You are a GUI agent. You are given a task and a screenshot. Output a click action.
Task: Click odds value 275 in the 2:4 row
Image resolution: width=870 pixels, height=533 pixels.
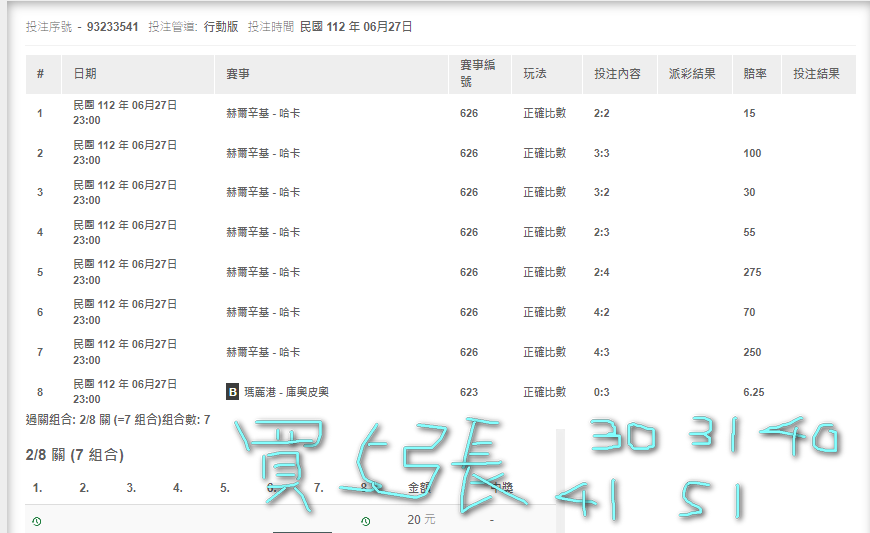point(752,272)
